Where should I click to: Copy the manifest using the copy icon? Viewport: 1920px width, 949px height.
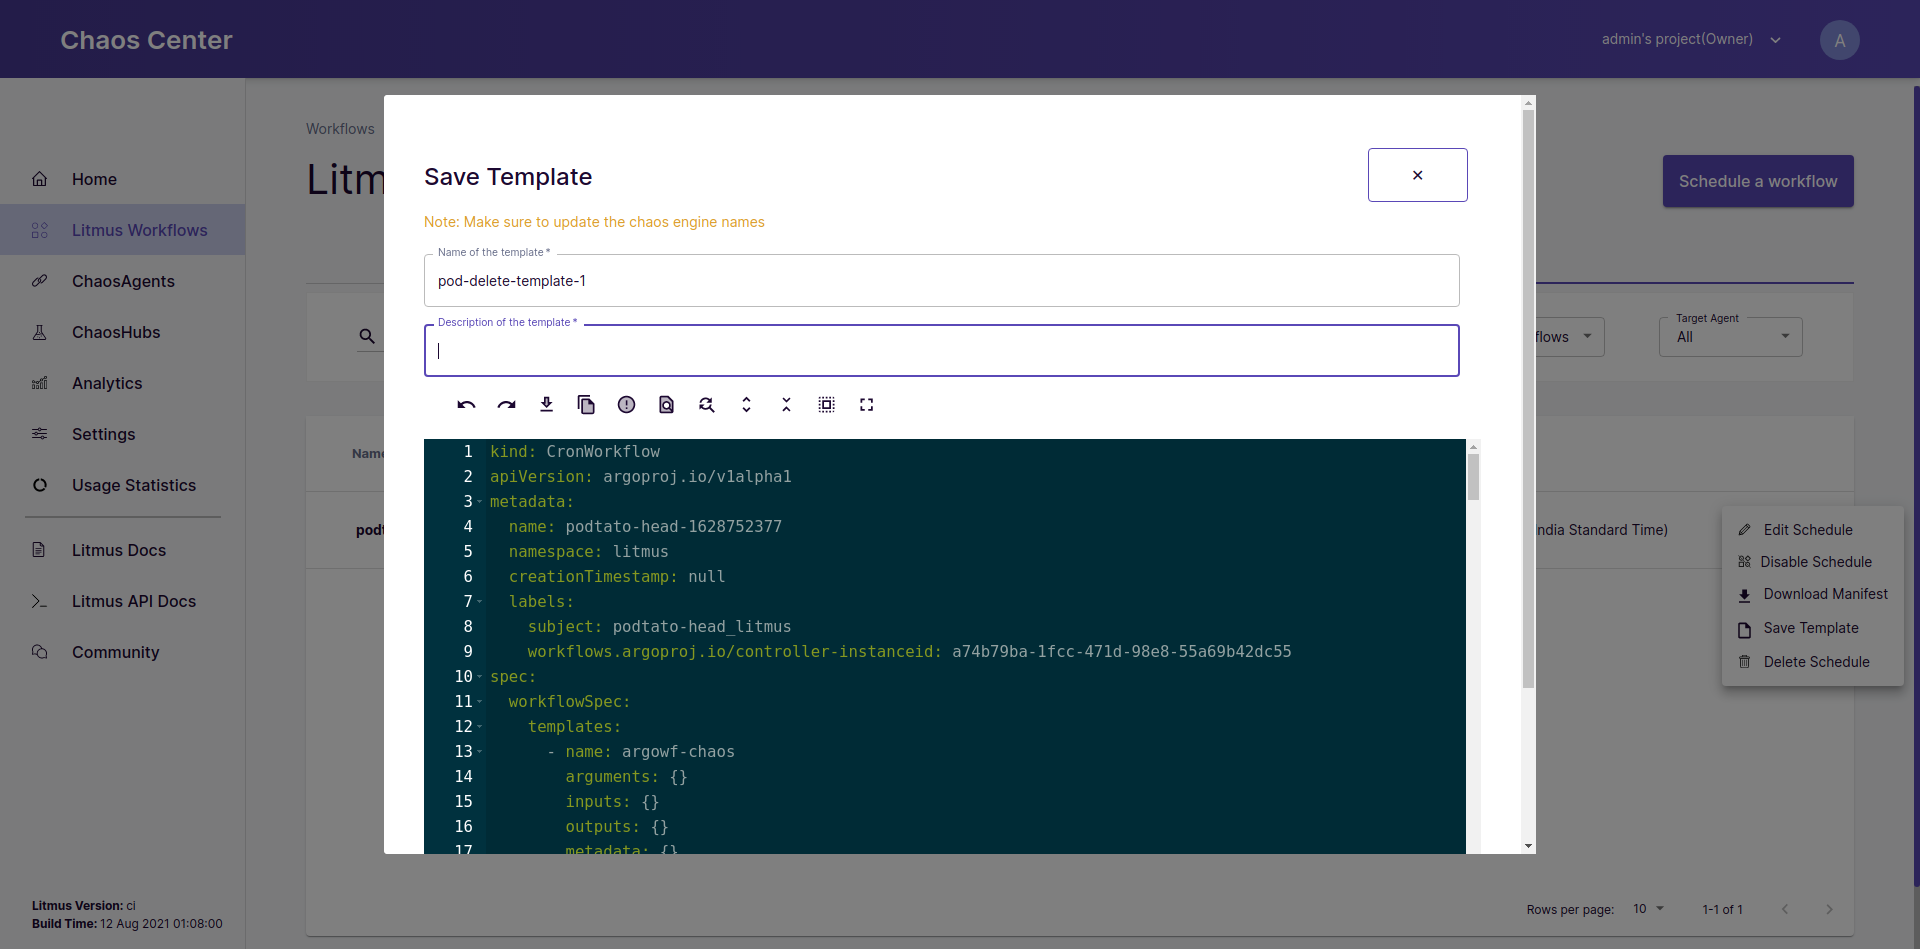(586, 405)
